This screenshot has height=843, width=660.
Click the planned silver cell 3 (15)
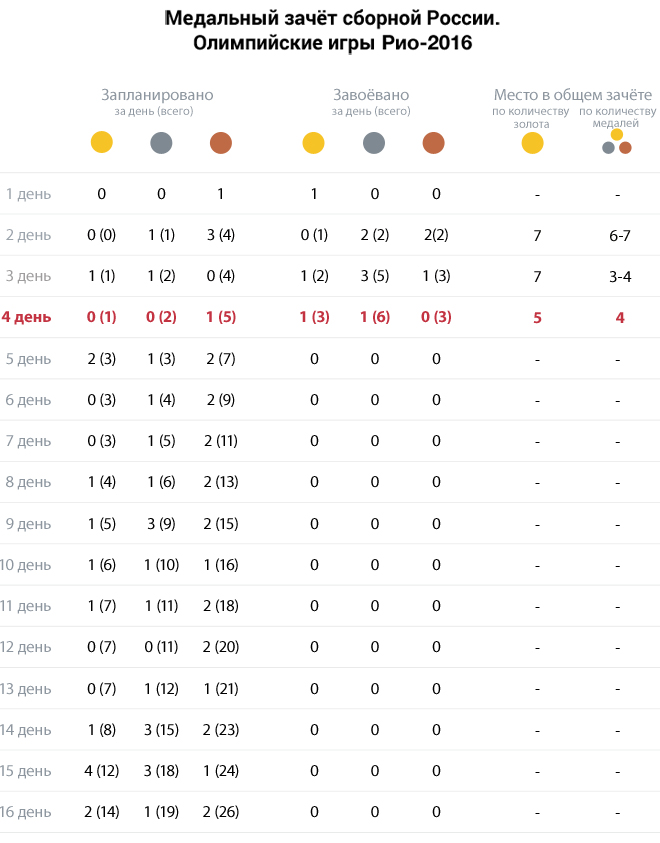pos(161,730)
